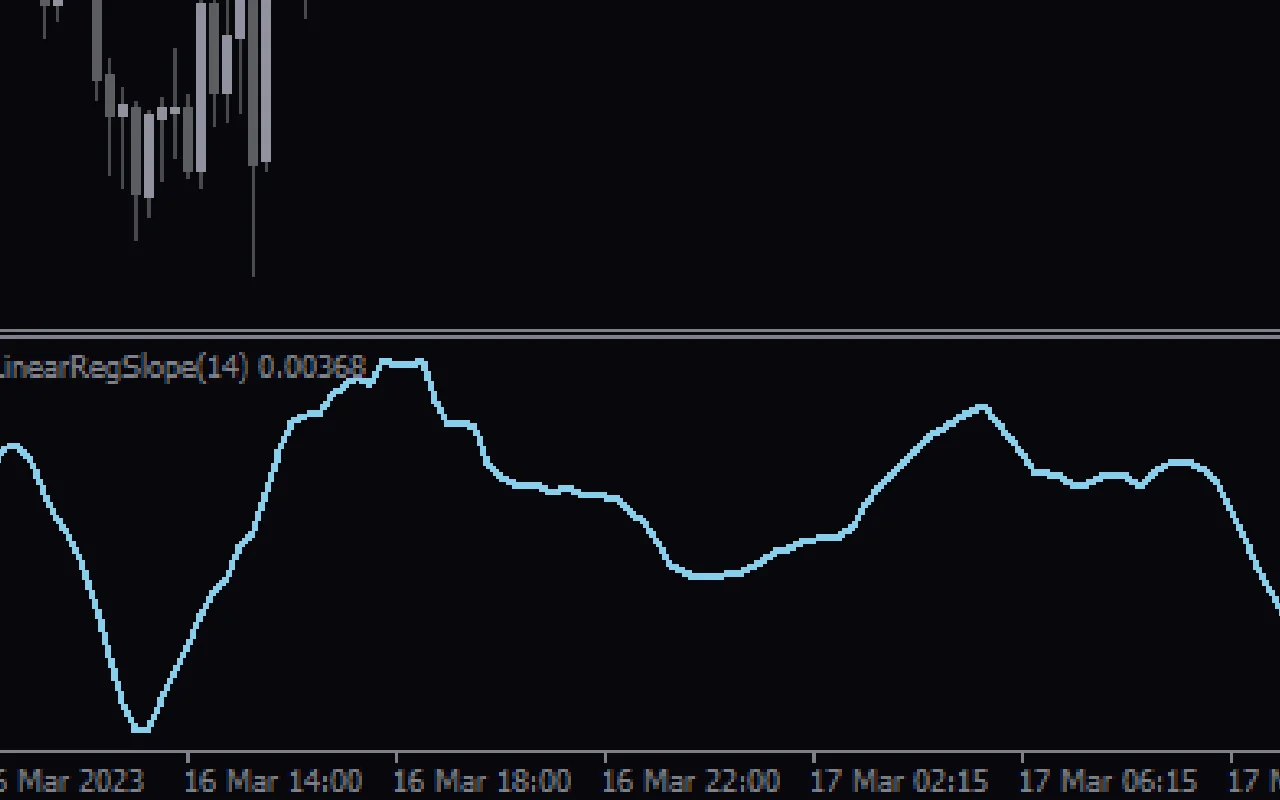Click the 16 Mar 22:00 axis marker

point(690,781)
